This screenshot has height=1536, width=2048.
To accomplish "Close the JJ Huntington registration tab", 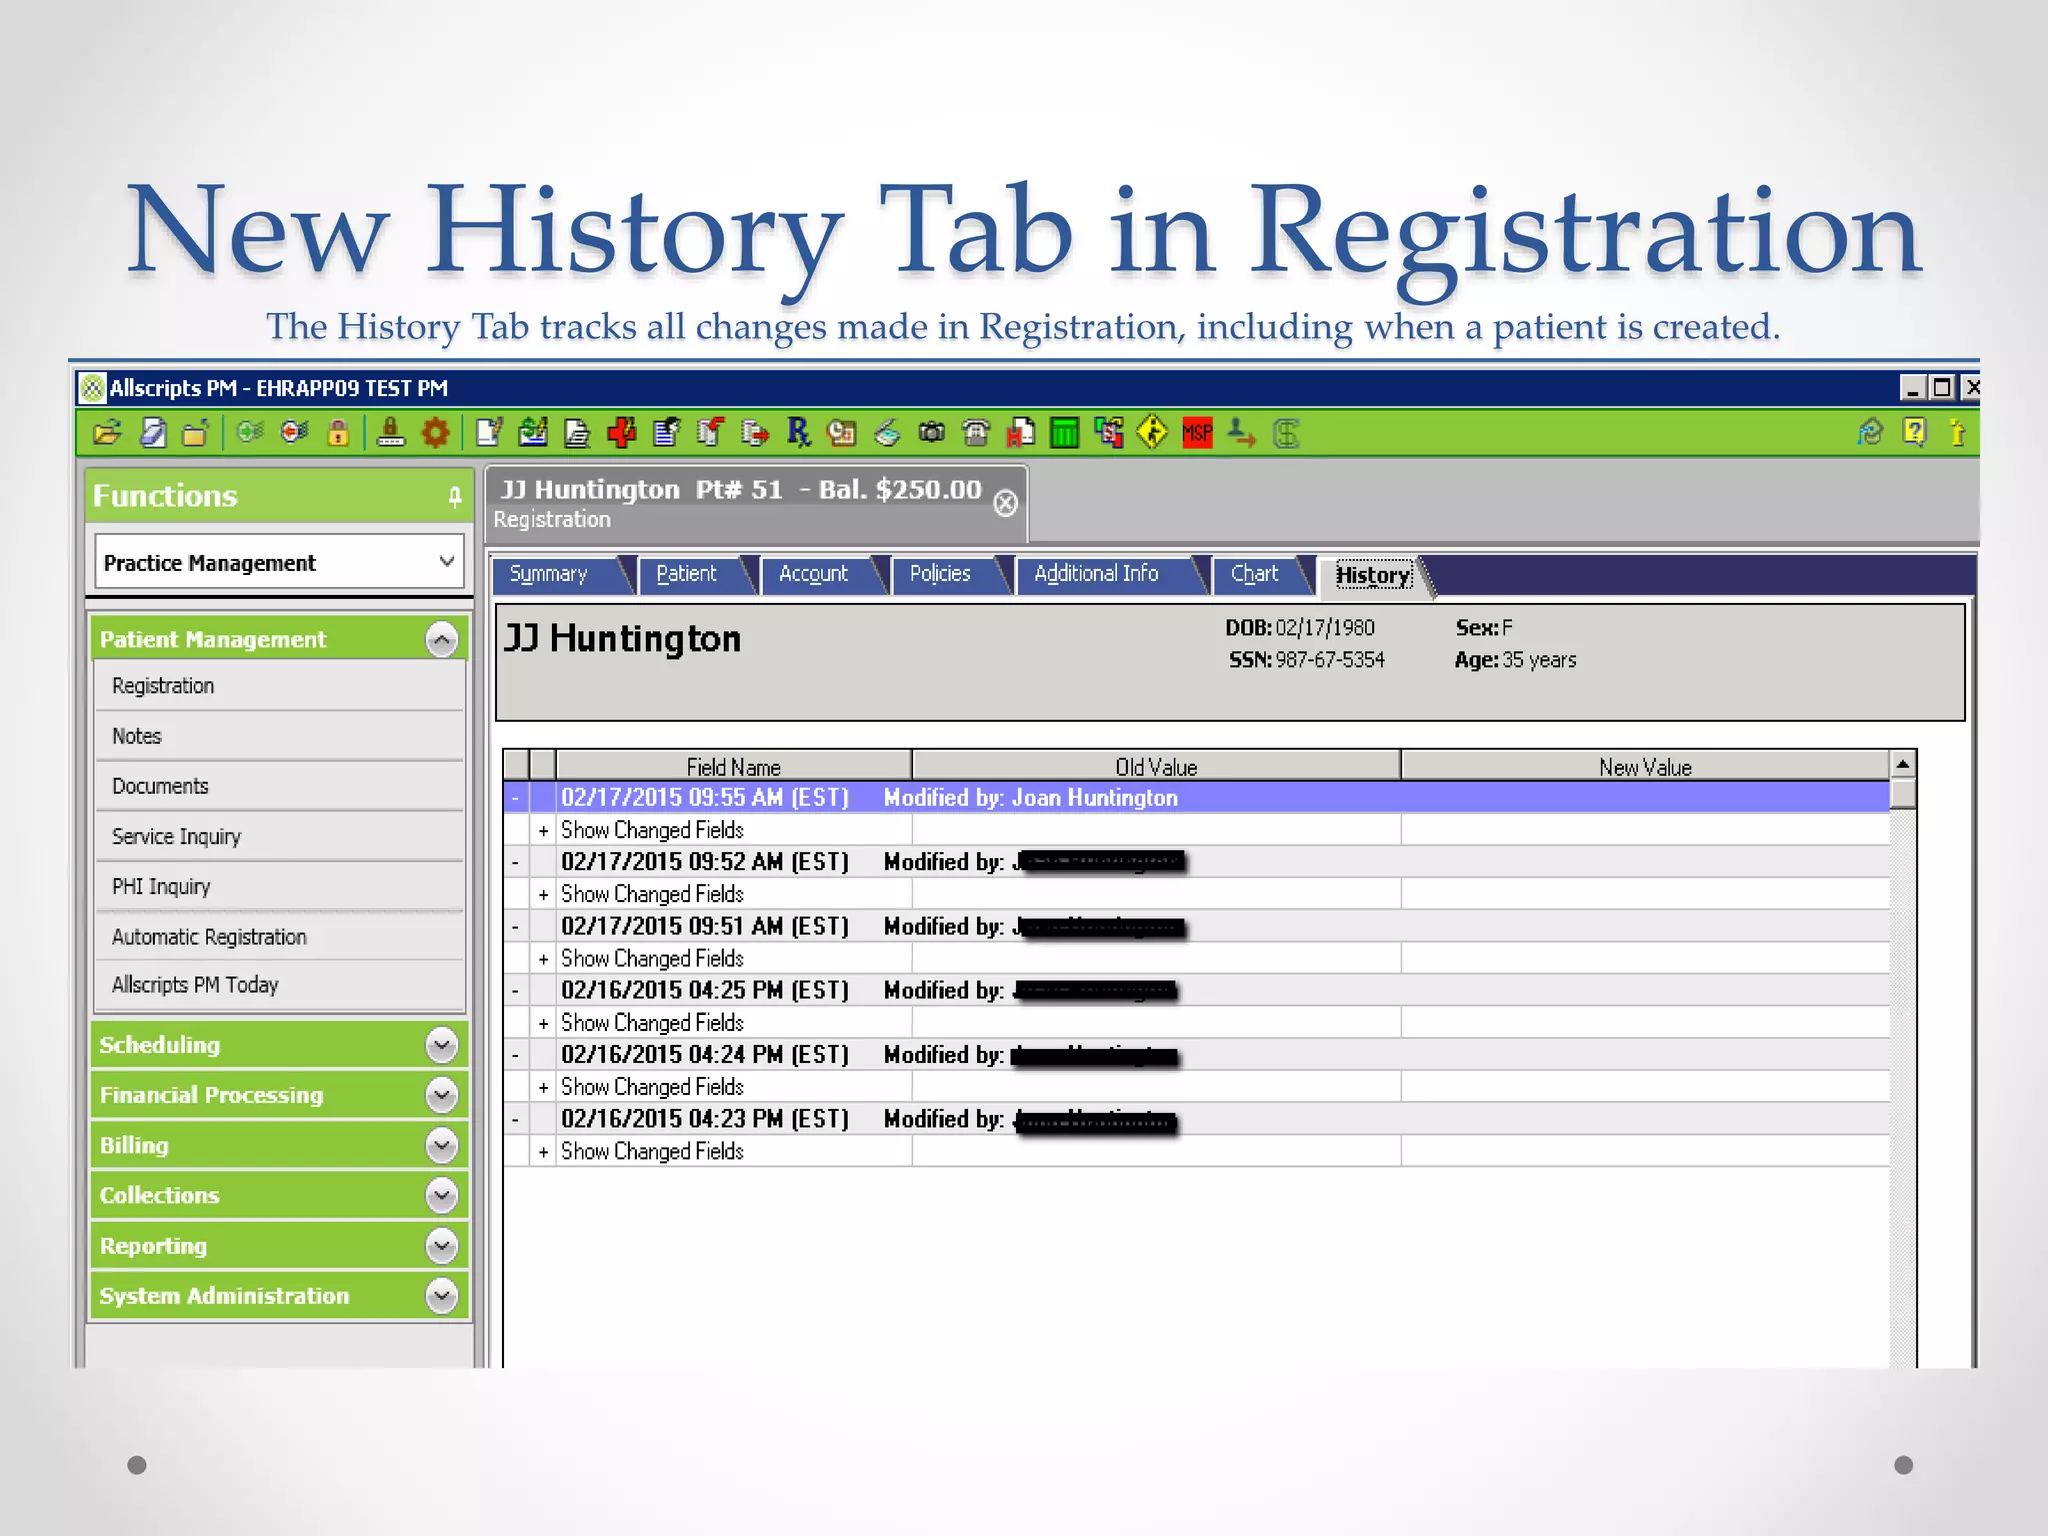I will (1005, 503).
